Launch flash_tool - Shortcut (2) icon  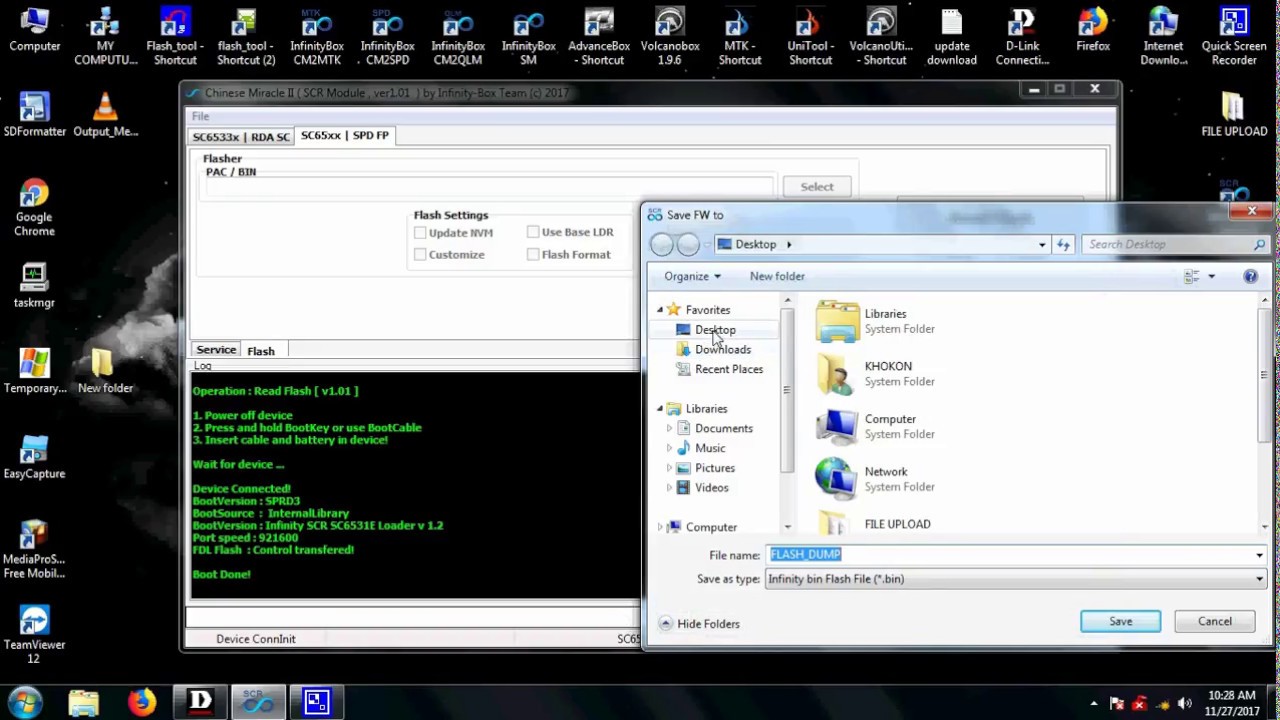click(x=246, y=38)
